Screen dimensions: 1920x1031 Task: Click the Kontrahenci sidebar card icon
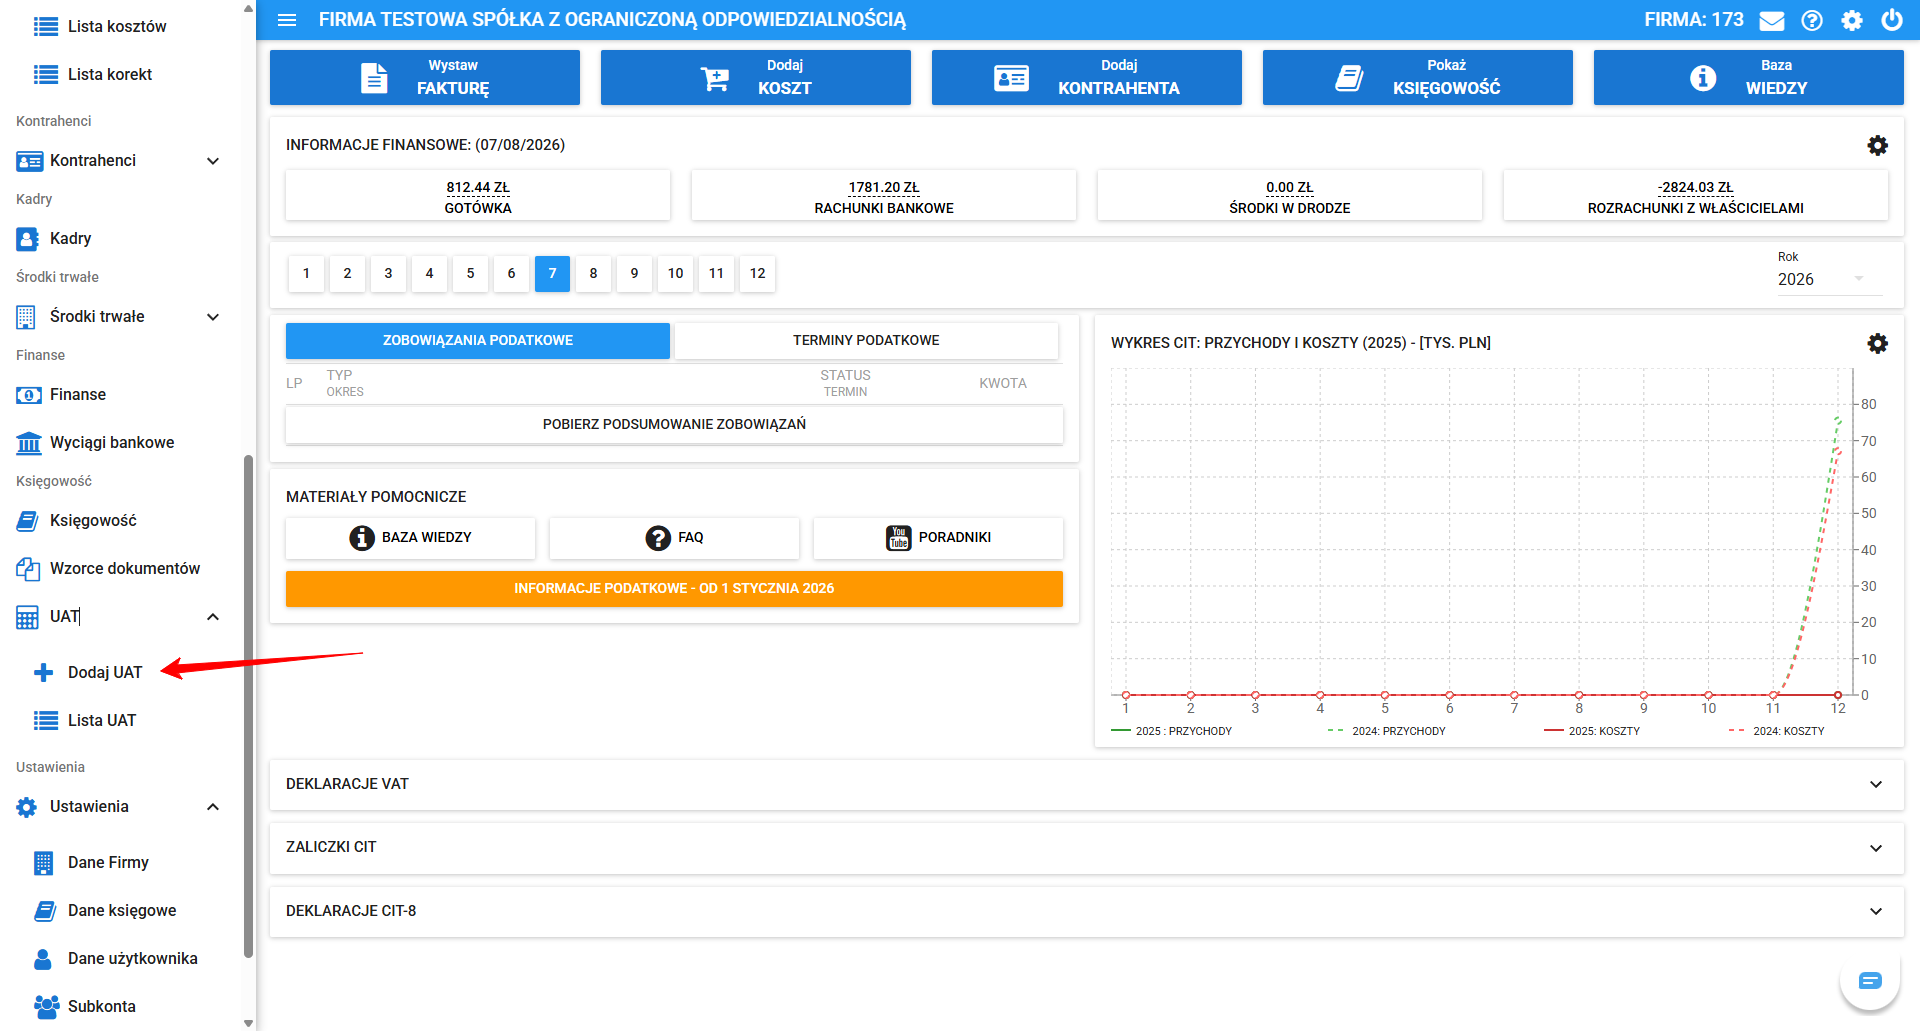coord(29,161)
